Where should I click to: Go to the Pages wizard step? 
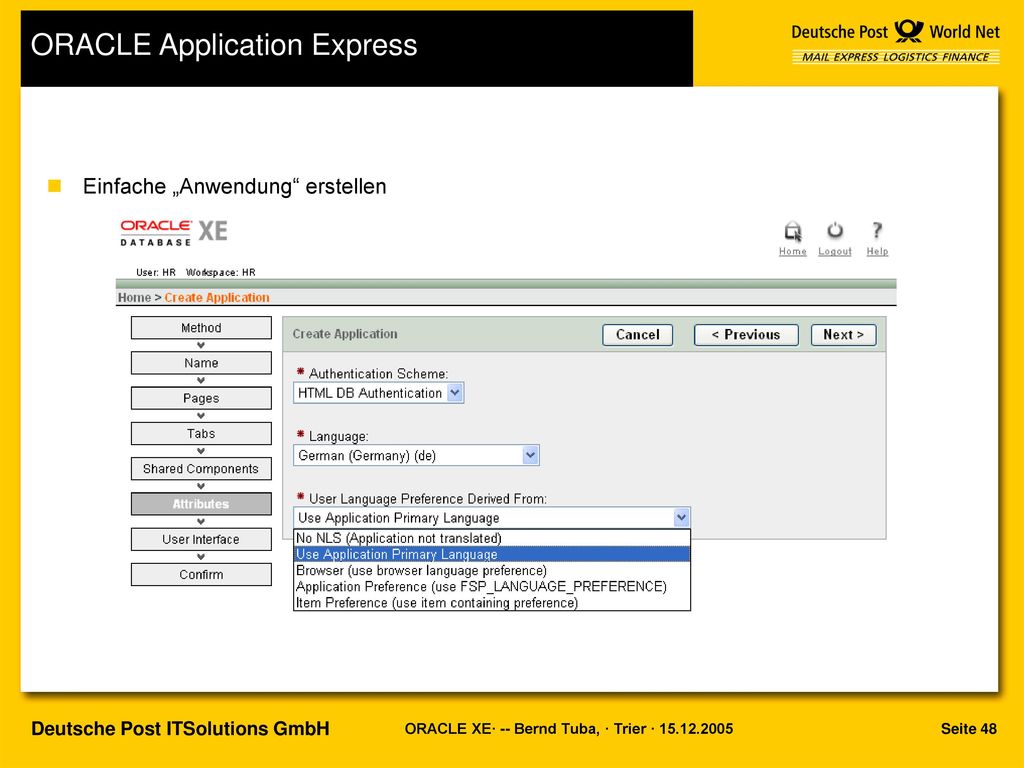click(x=201, y=398)
